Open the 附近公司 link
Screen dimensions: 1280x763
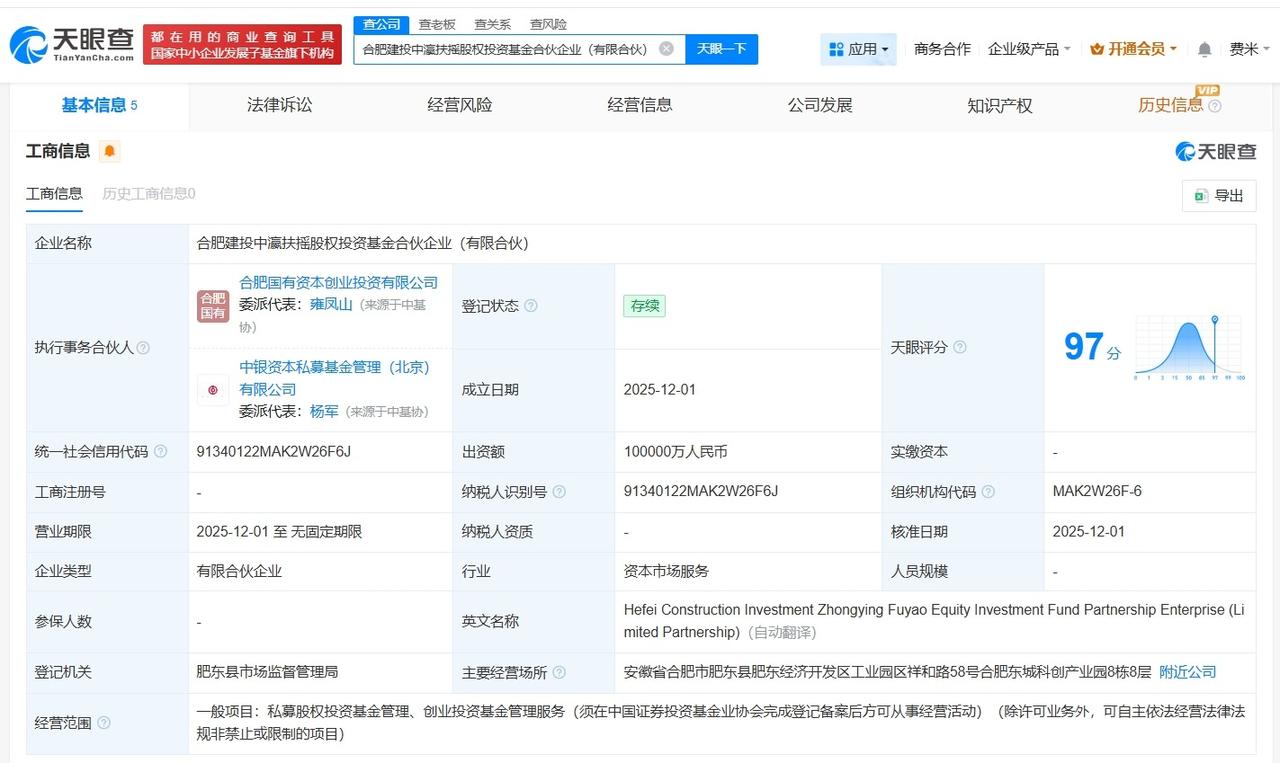(1186, 672)
